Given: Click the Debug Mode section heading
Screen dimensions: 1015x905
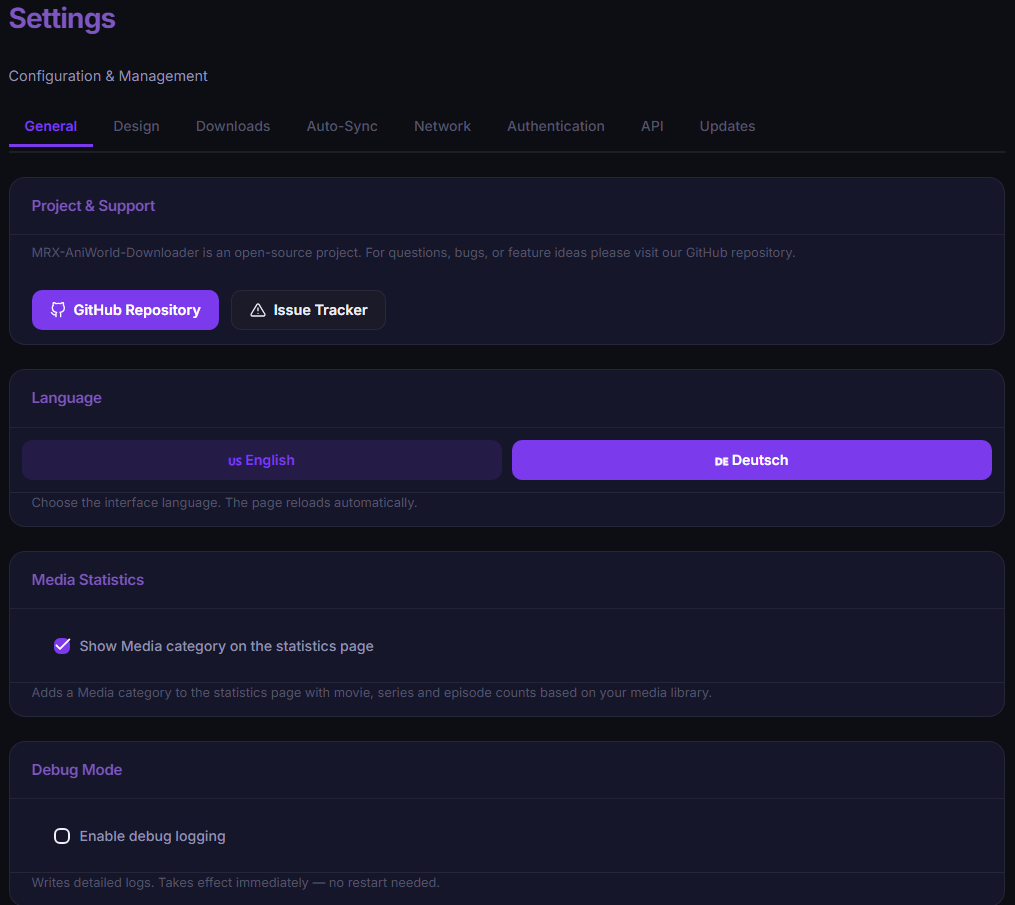Looking at the screenshot, I should click(77, 770).
